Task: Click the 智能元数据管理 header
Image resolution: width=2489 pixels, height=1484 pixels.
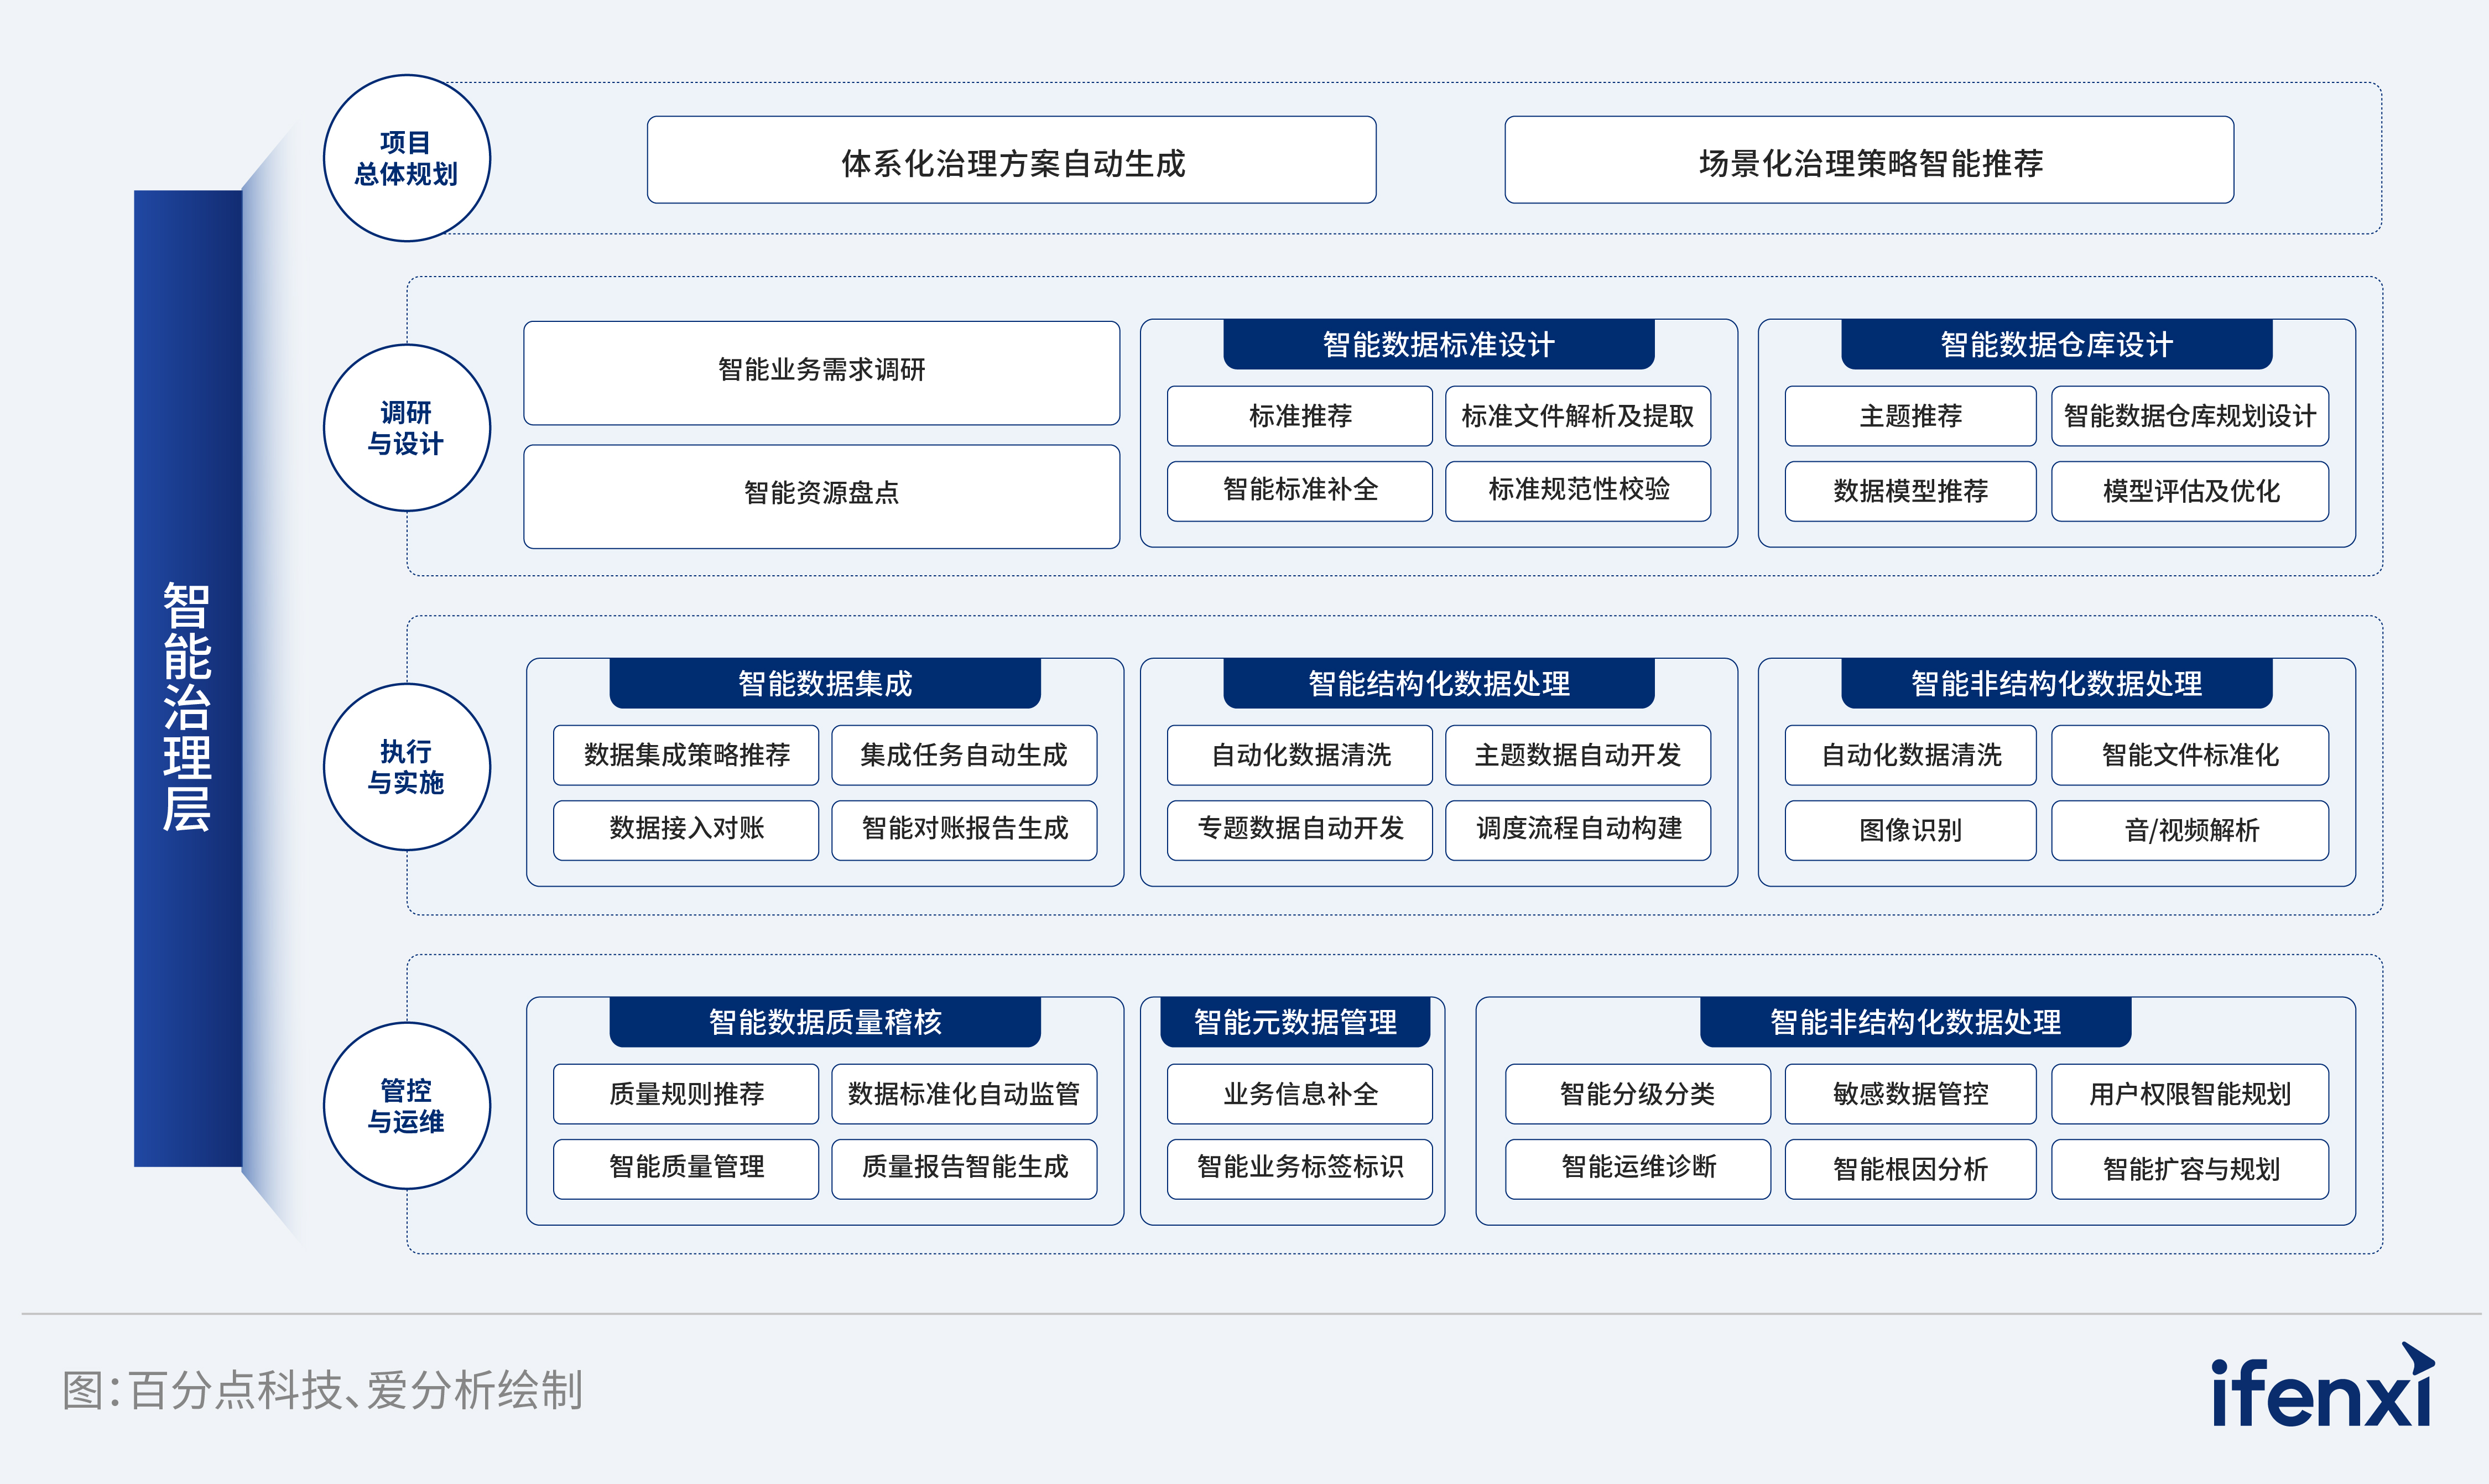Action: (1295, 1022)
